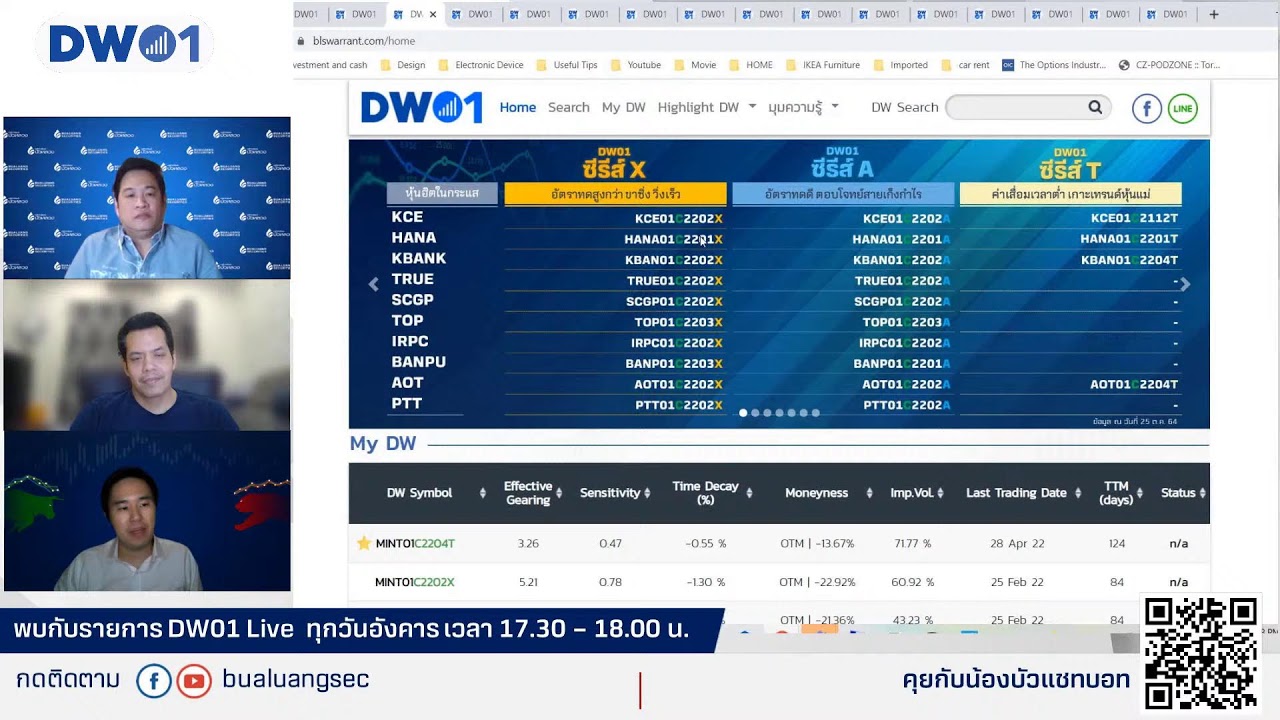Click the DW01 logo in the site header

pos(421,107)
